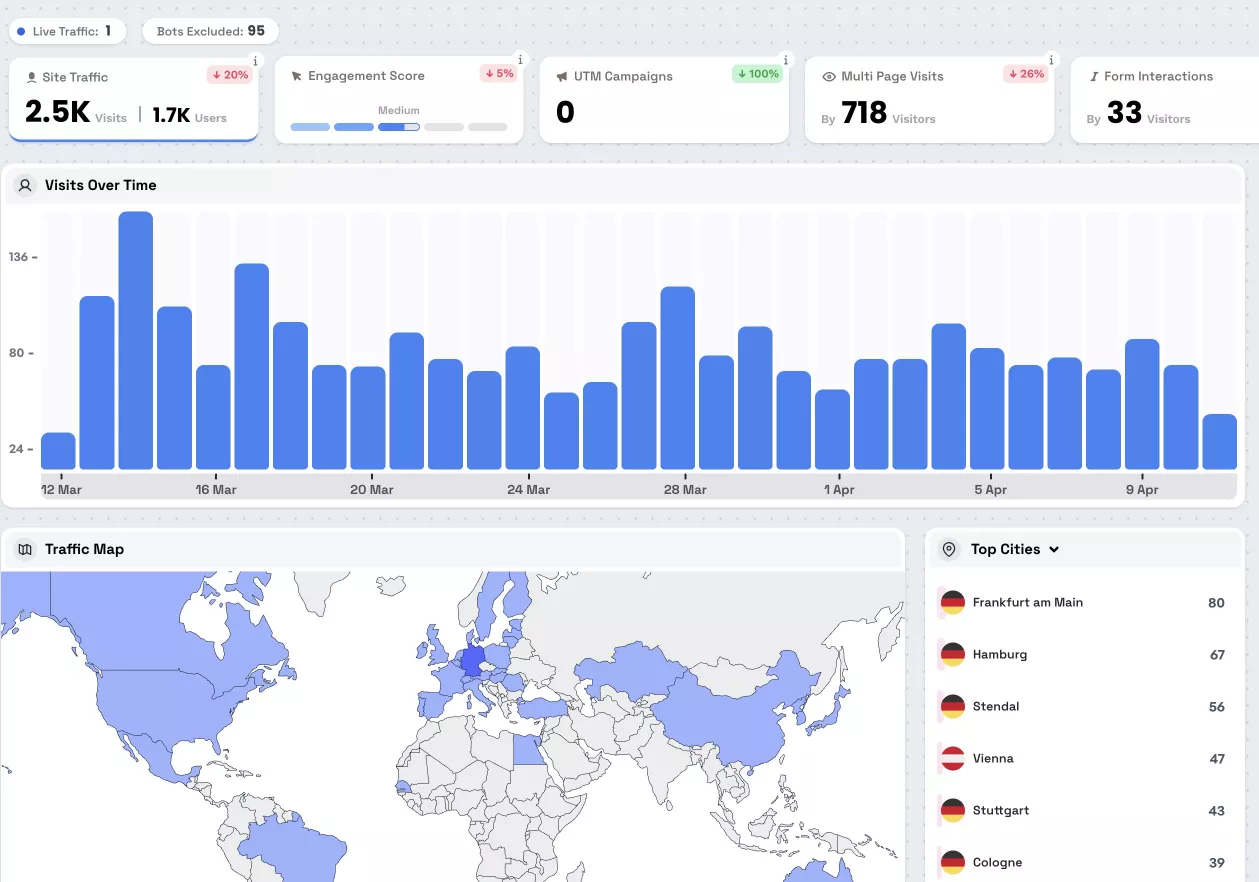Click the Live Traffic pill
Image resolution: width=1259 pixels, height=882 pixels.
click(x=67, y=31)
